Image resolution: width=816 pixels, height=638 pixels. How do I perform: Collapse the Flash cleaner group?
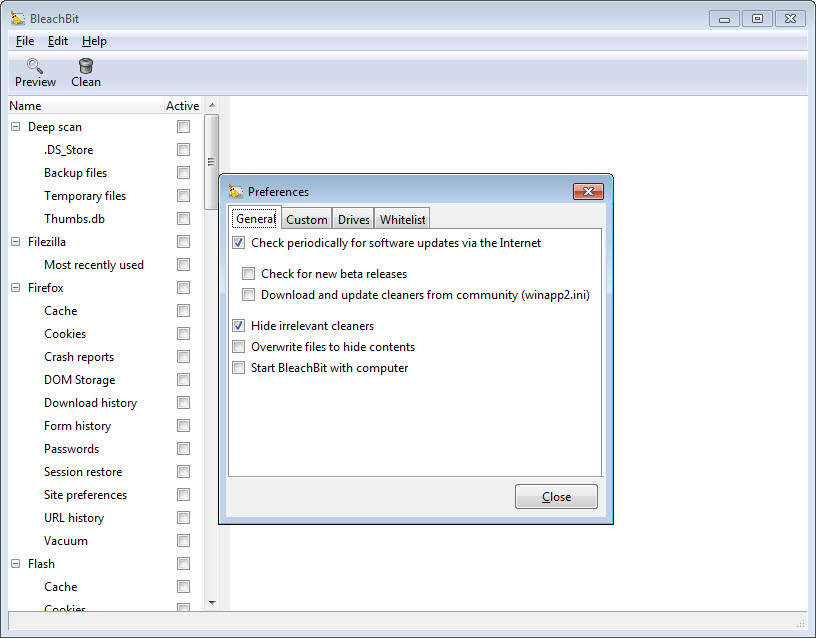click(x=16, y=564)
